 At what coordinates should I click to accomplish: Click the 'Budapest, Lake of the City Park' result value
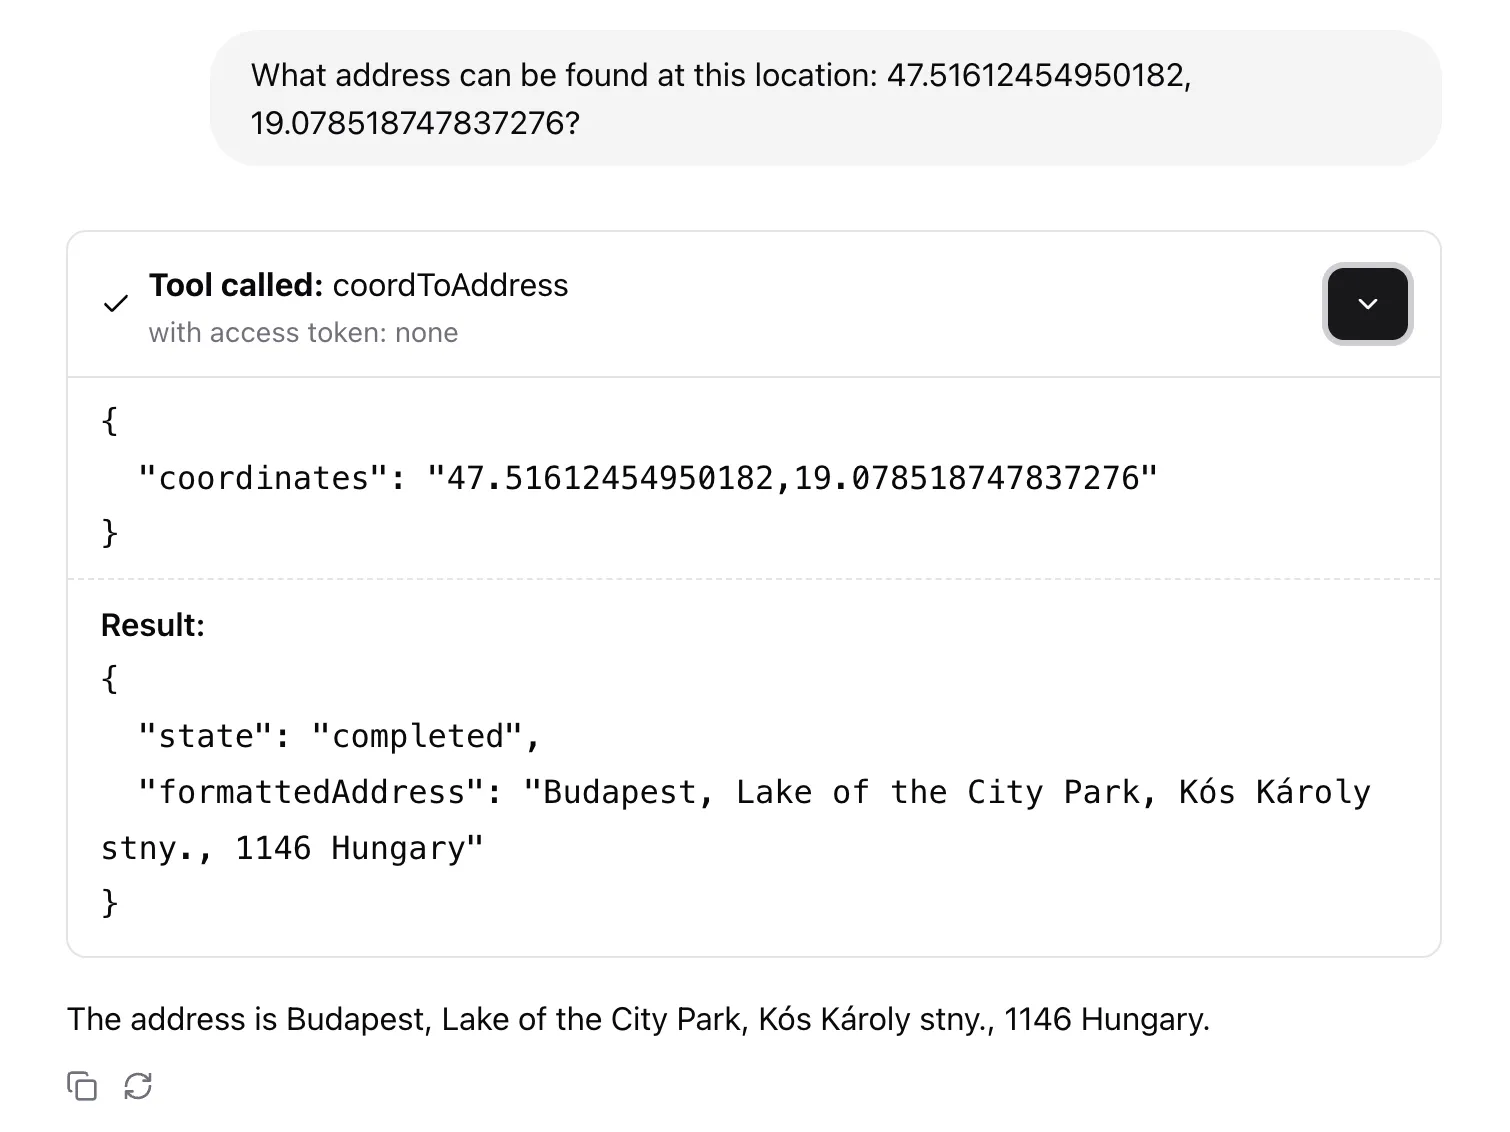(x=840, y=792)
